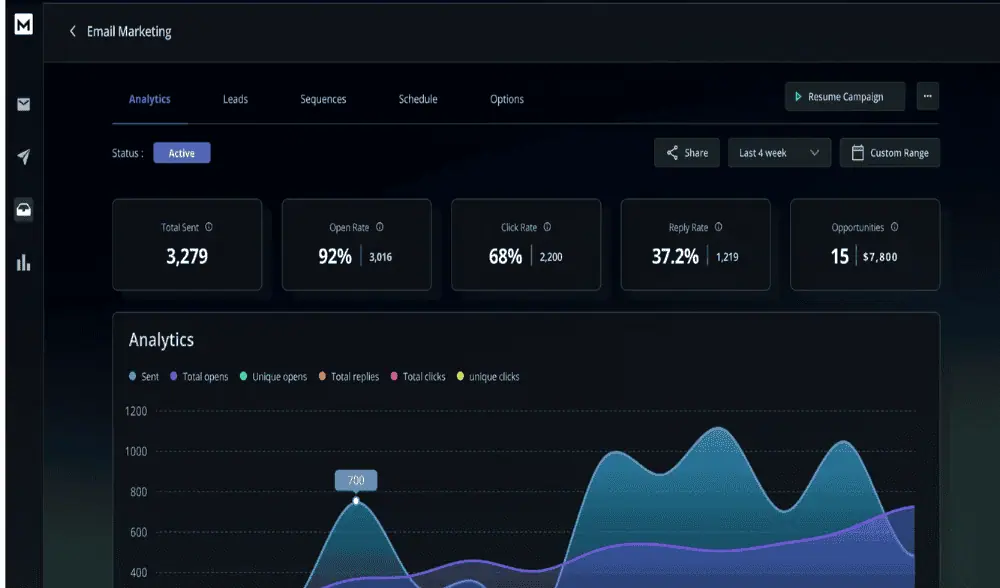Open the mail envelope sidebar icon

[x=23, y=104]
